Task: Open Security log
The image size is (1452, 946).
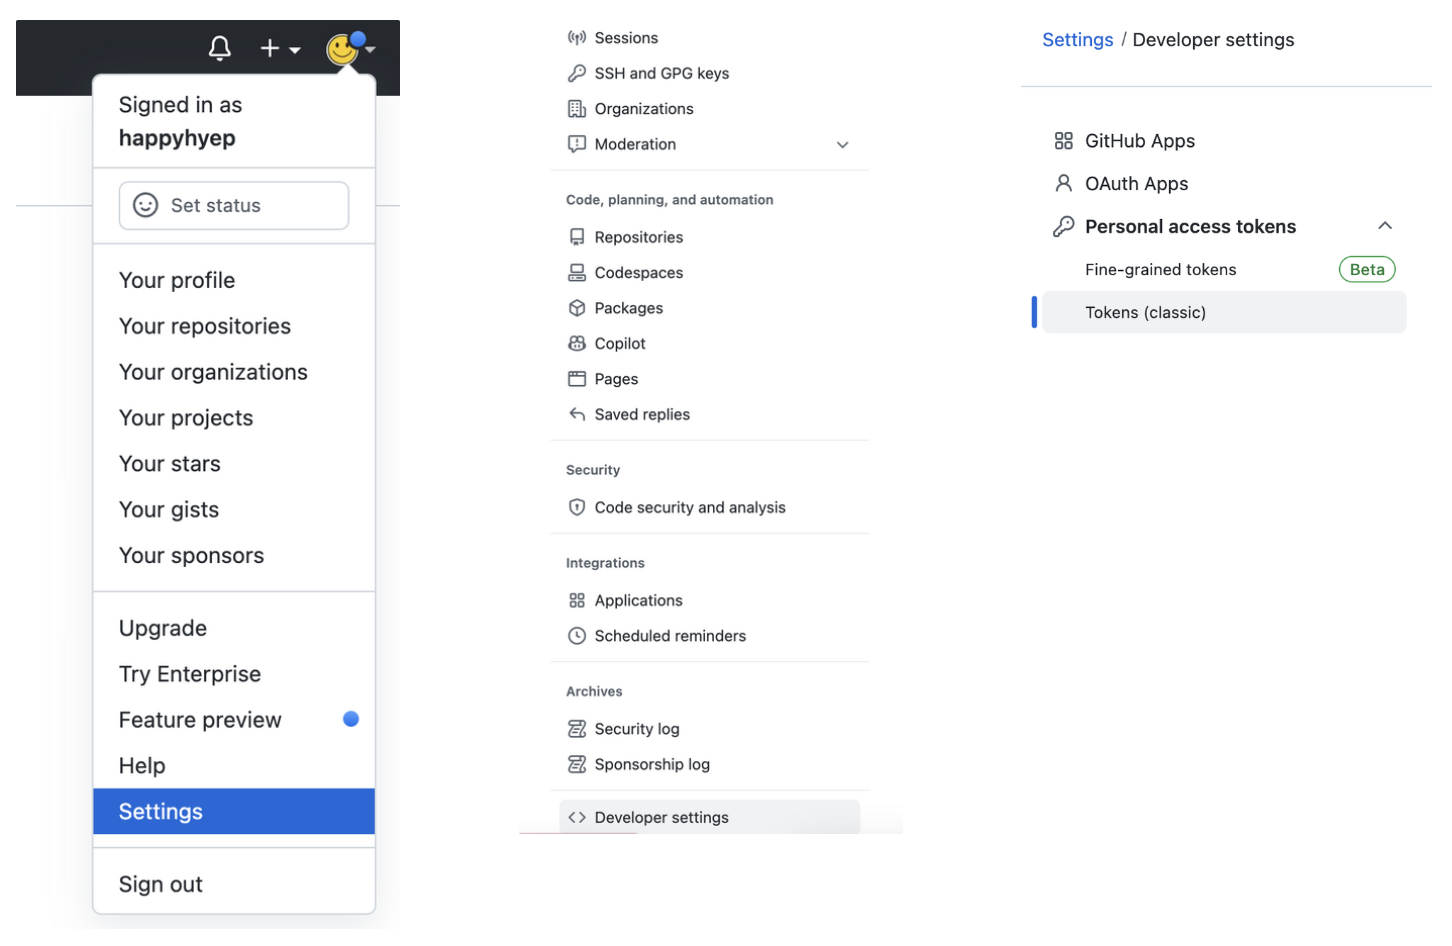Action: (637, 729)
